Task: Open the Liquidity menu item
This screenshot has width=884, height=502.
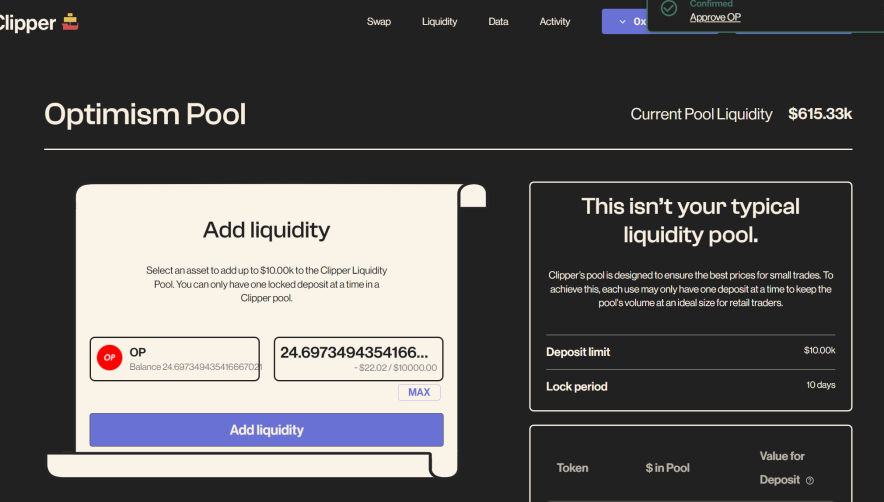Action: (440, 21)
